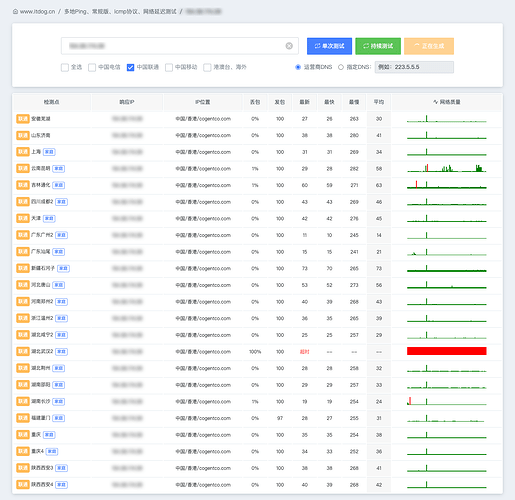Select the 湖北荆州 node name
This screenshot has height=500, width=515.
[41, 368]
